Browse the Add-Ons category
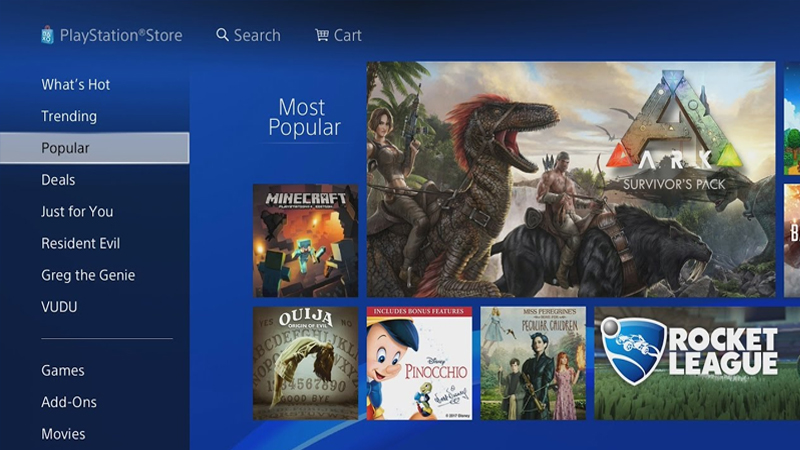 click(x=69, y=402)
